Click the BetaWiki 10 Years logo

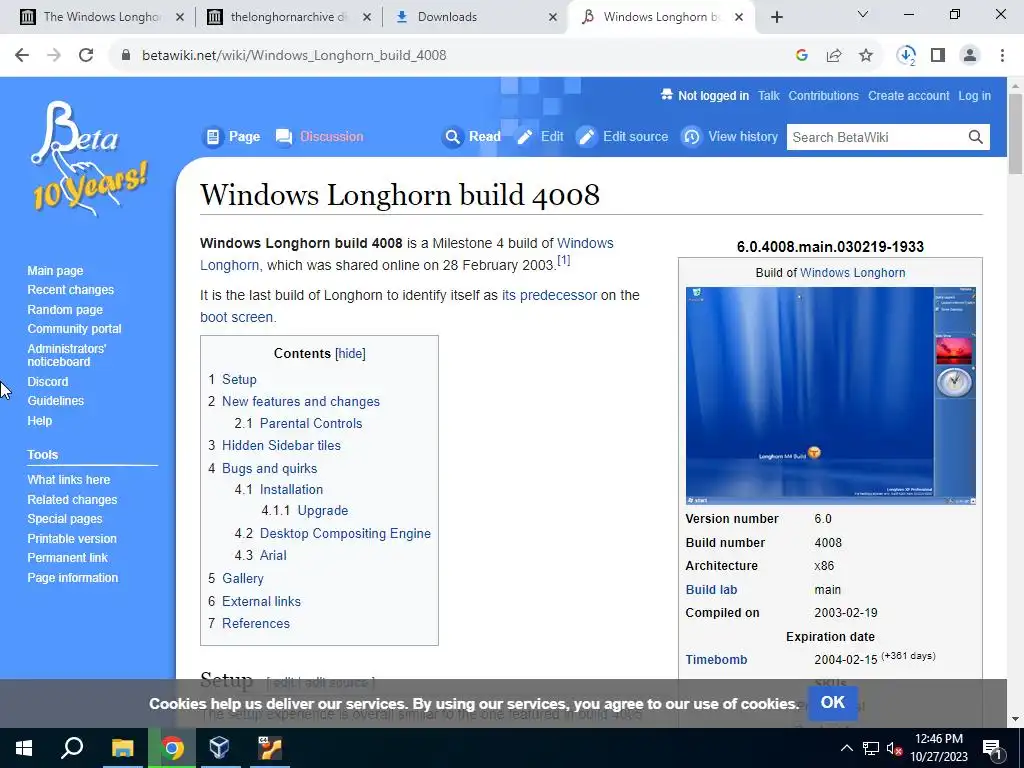pyautogui.click(x=88, y=159)
